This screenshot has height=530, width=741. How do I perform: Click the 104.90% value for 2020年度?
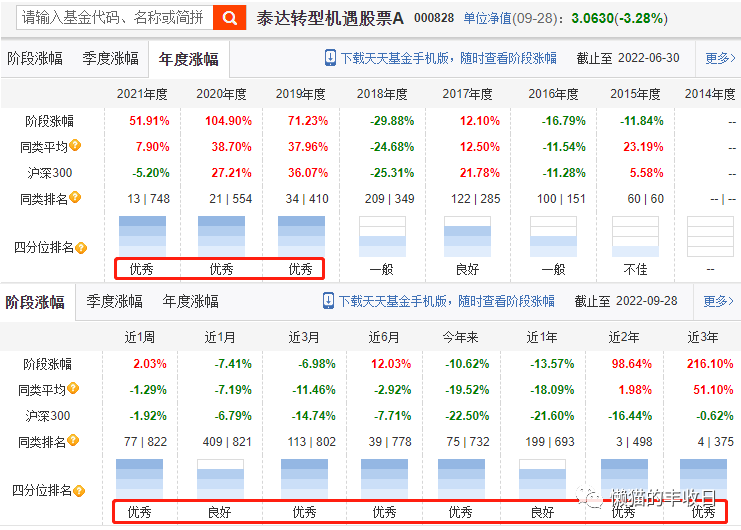(228, 121)
